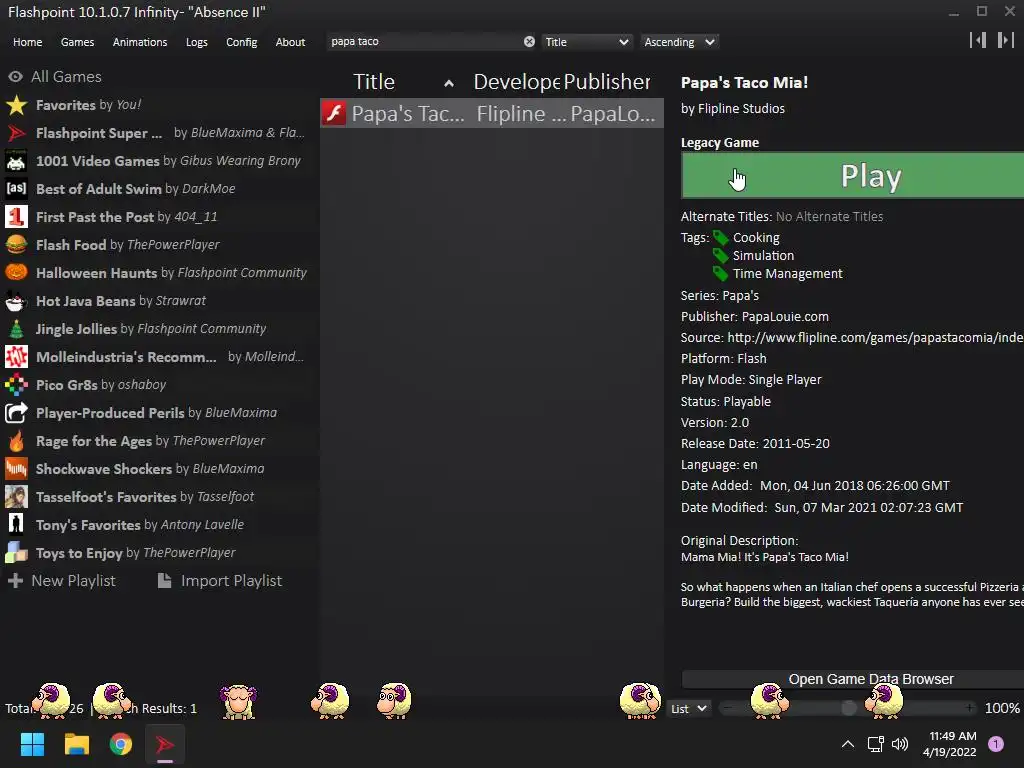Toggle the Title column sort arrow
Screen dimensions: 1024x768
[x=449, y=83]
